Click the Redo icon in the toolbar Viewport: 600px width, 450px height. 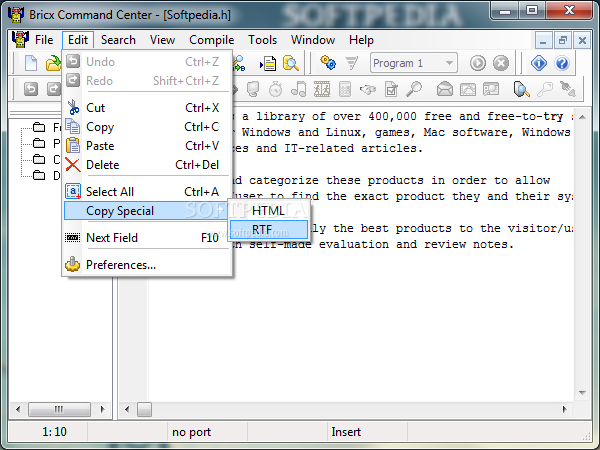(x=54, y=89)
